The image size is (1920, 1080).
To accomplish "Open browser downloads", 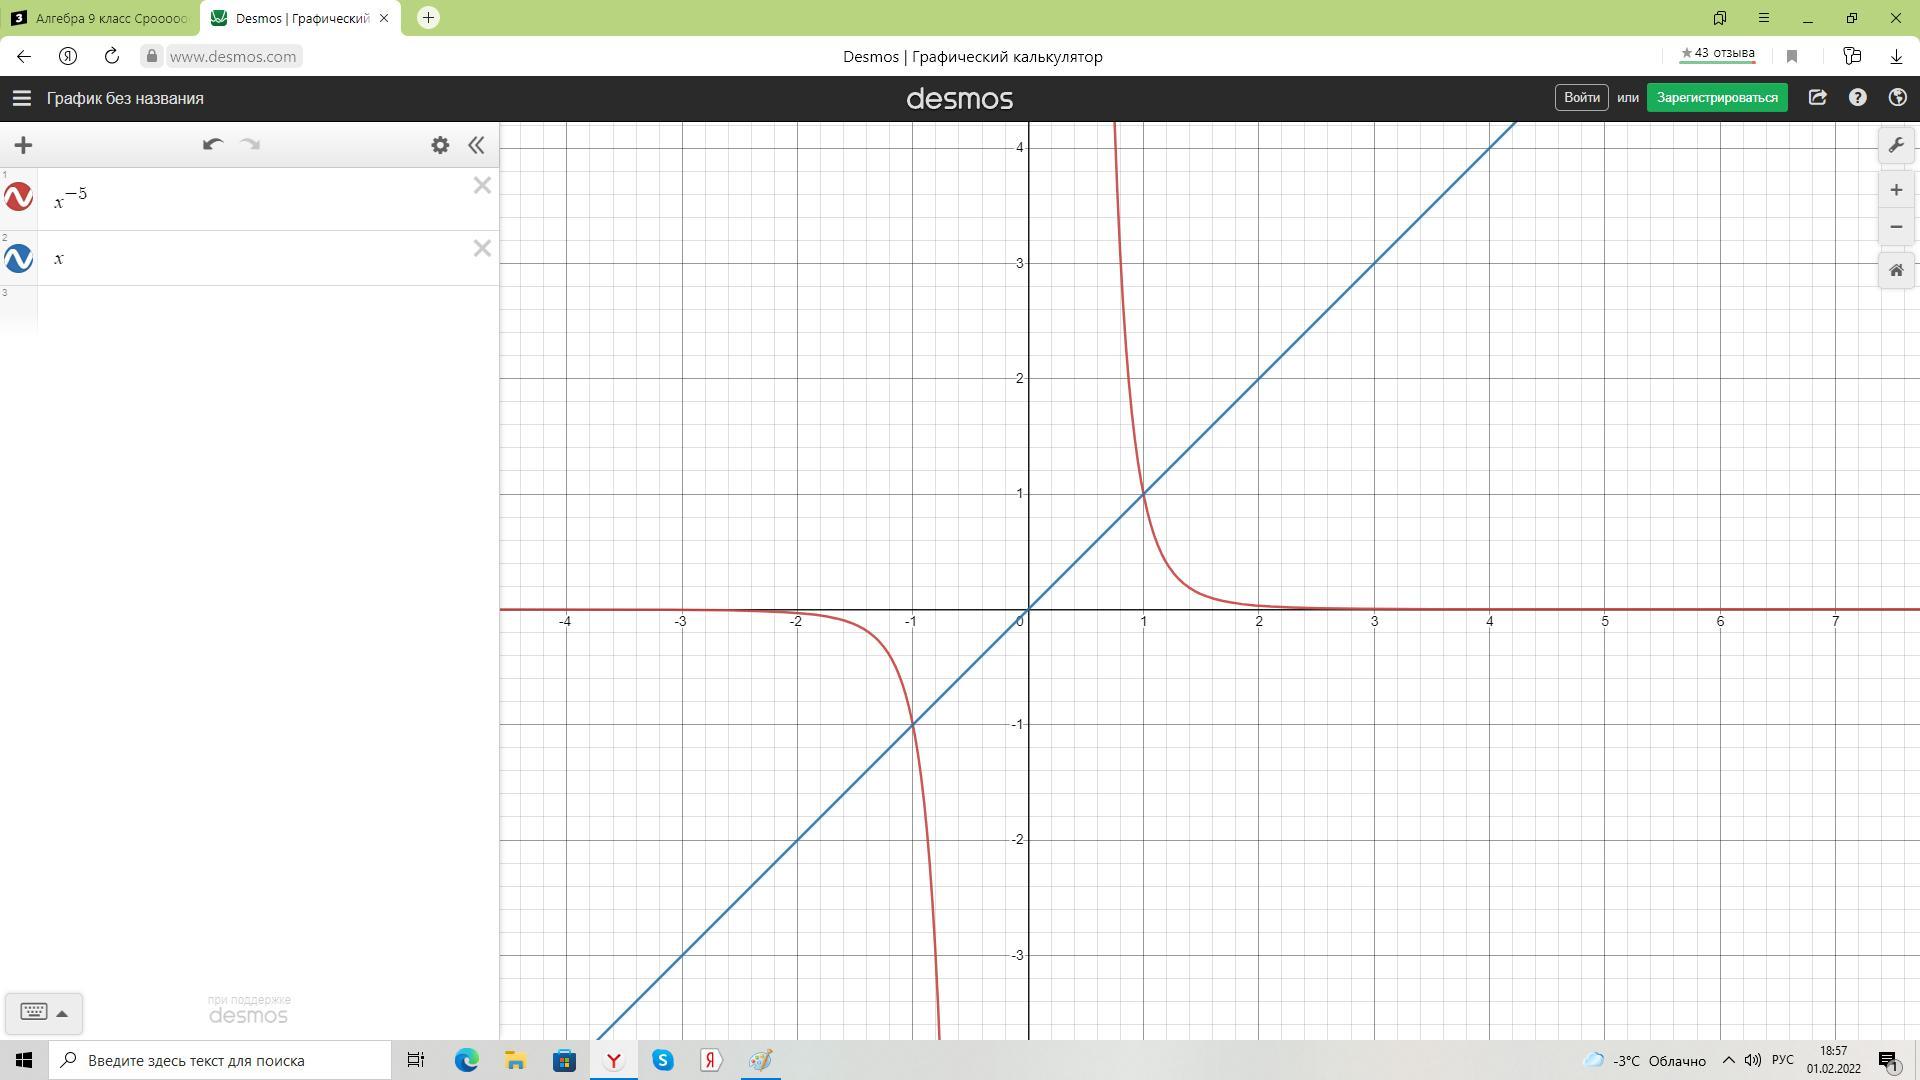I will coord(1896,56).
